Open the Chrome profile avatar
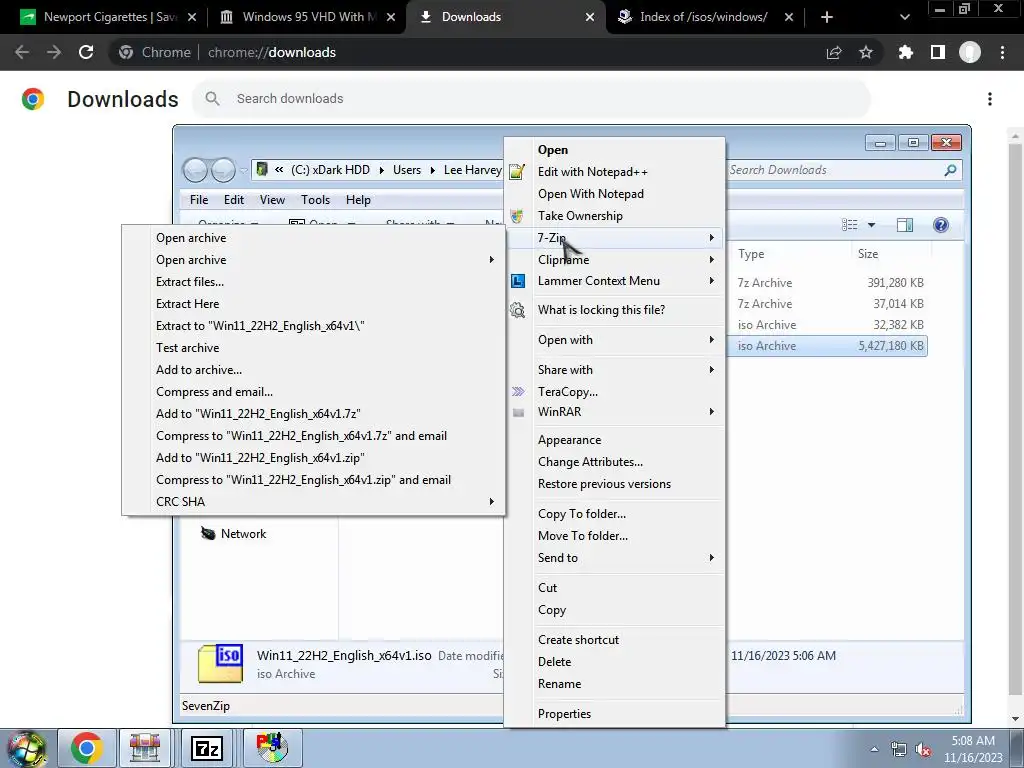1024x768 pixels. 970,52
